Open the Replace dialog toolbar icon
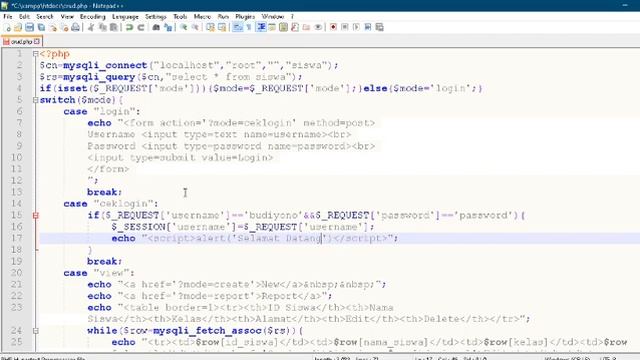 click(168, 27)
